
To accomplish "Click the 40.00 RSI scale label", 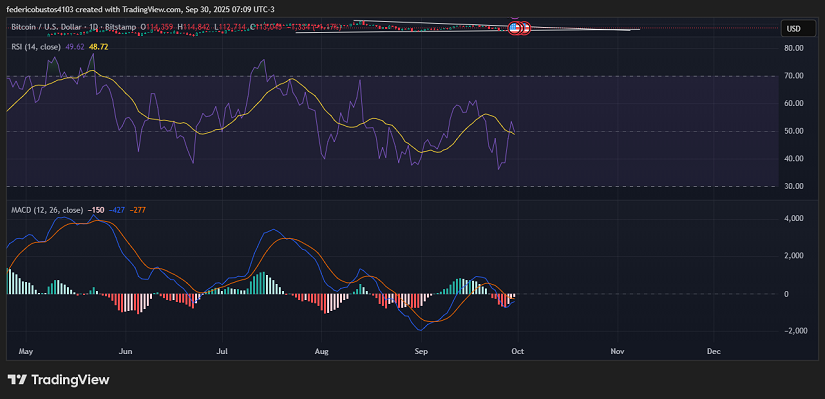I will [793, 158].
